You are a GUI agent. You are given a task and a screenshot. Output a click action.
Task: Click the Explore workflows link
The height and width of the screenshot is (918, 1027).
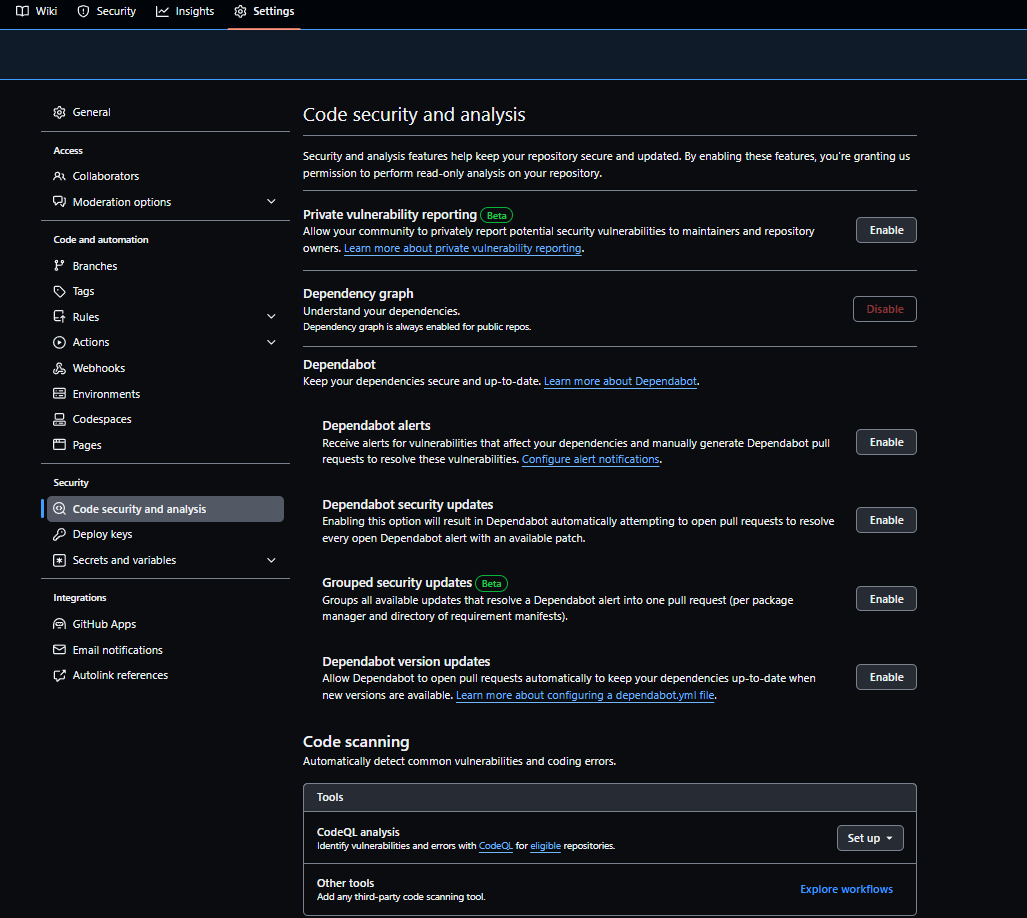(x=846, y=889)
